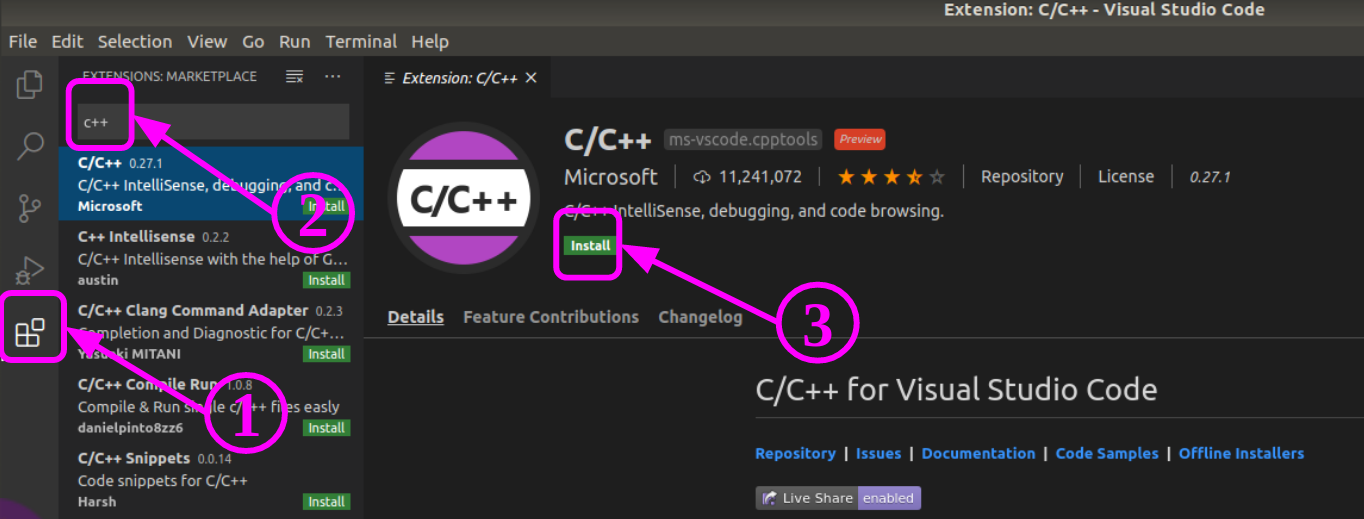Open the Offline Installers link
This screenshot has width=1364, height=519.
coord(1241,453)
